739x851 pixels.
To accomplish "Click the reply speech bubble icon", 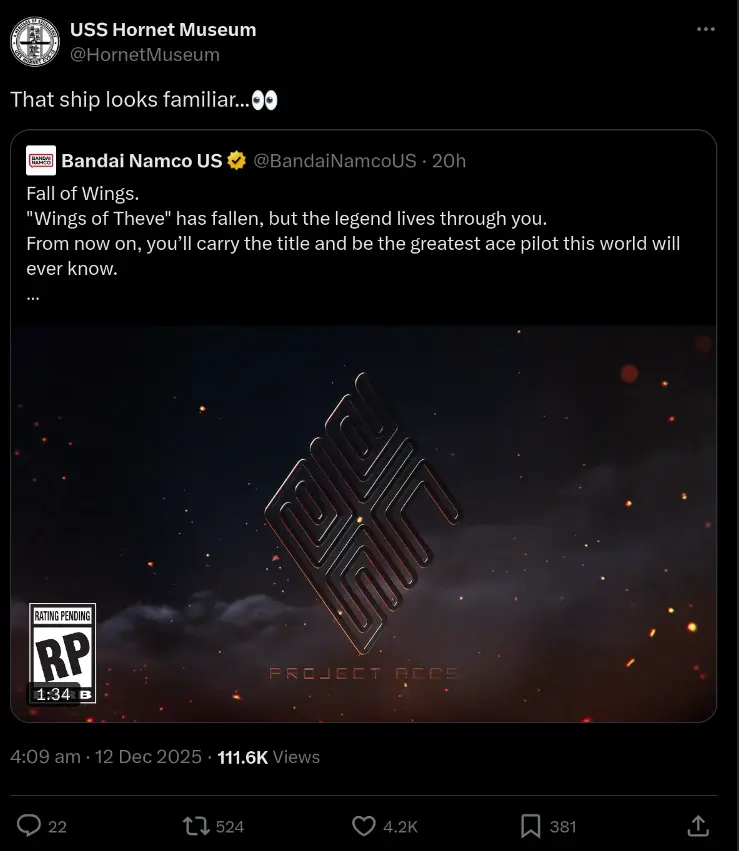I will click(x=29, y=826).
